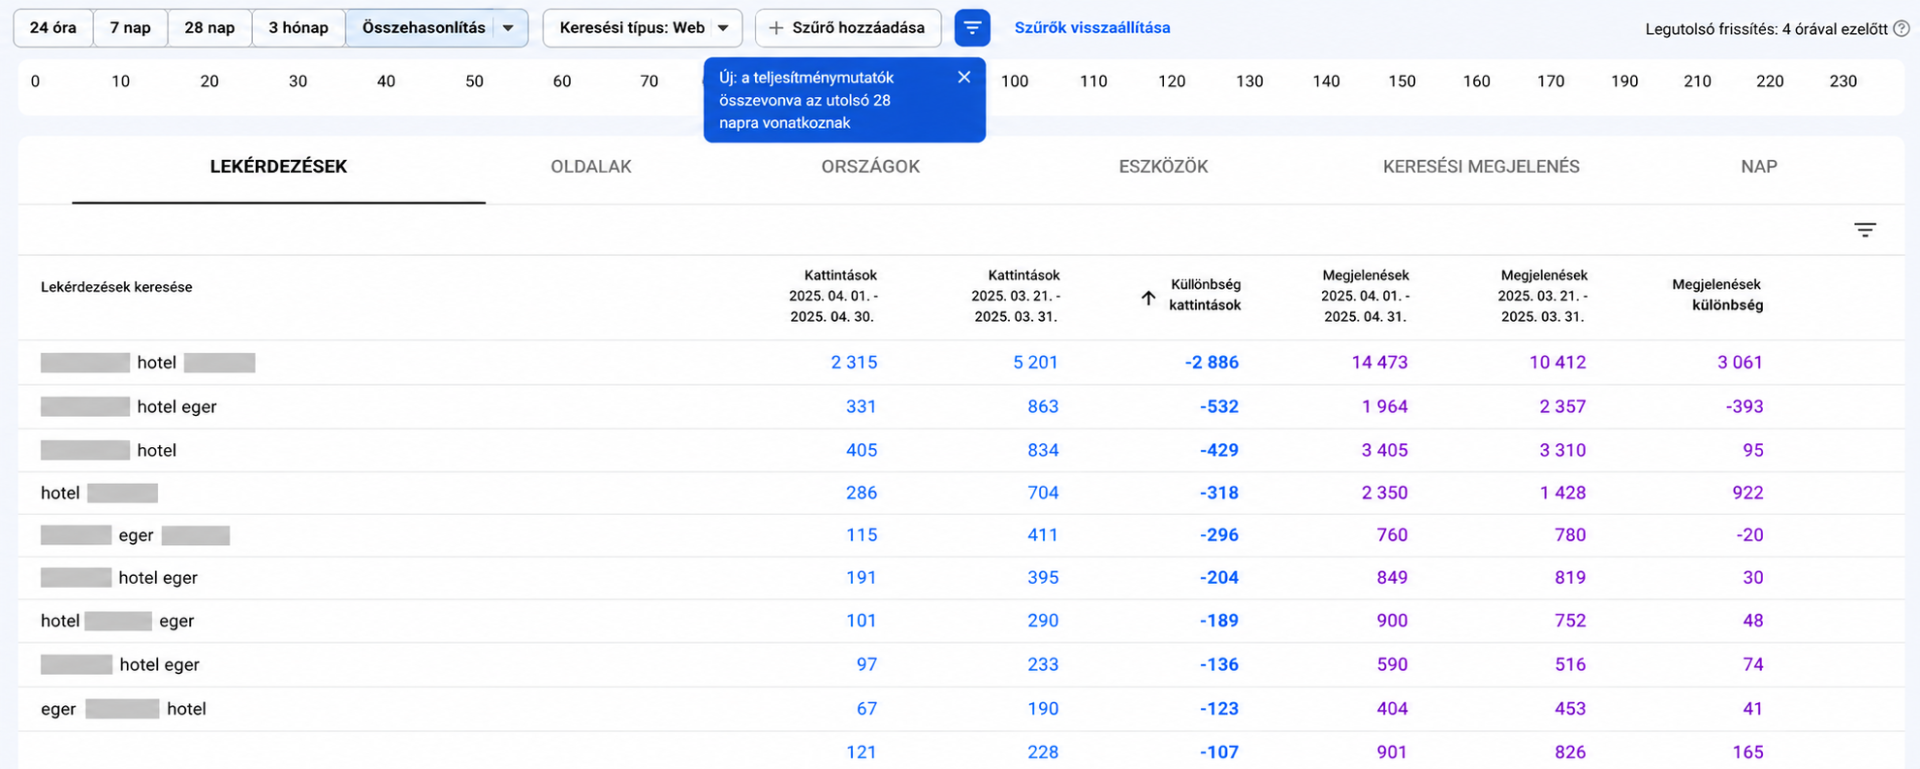Switch to the ESZKÖZÖK tab
1920x769 pixels.
pyautogui.click(x=1163, y=167)
